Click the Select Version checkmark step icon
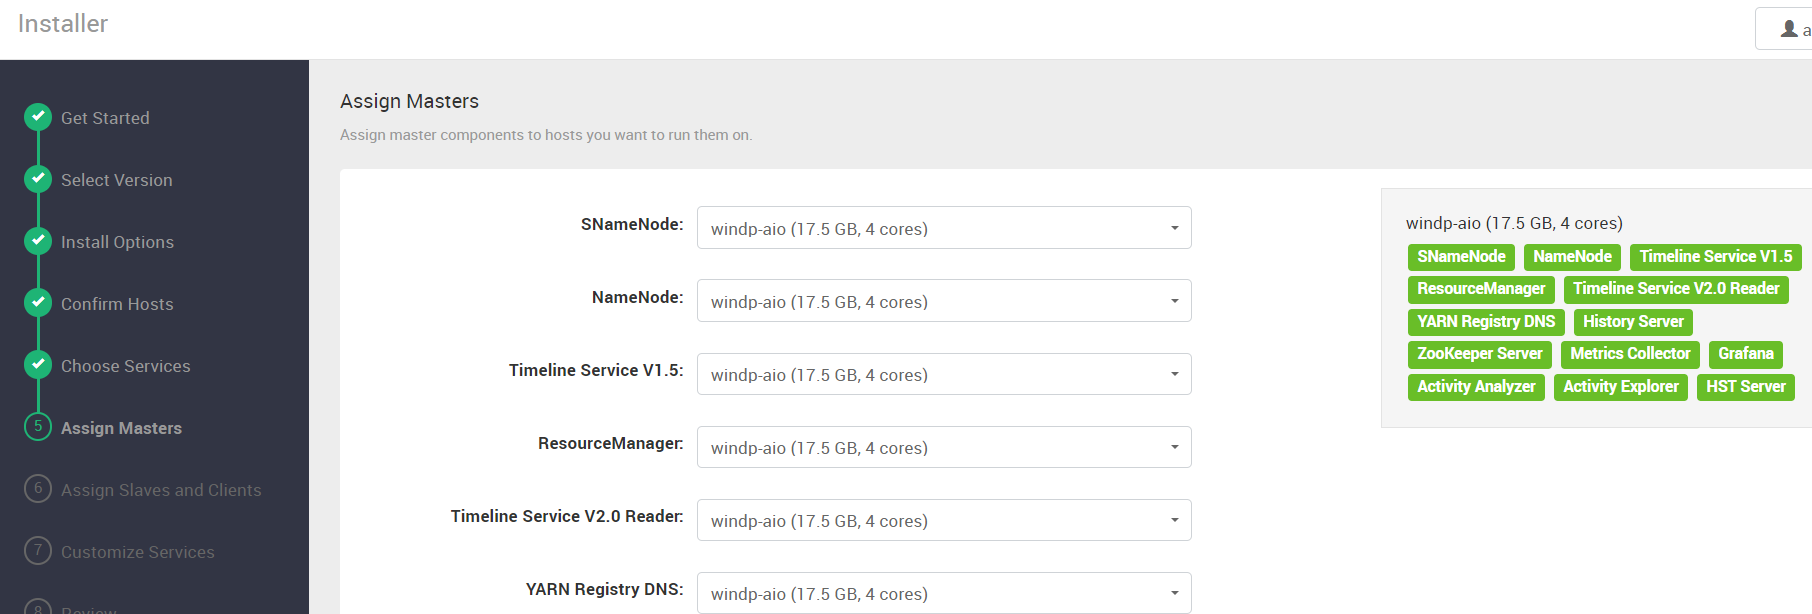1812x614 pixels. pyautogui.click(x=38, y=179)
